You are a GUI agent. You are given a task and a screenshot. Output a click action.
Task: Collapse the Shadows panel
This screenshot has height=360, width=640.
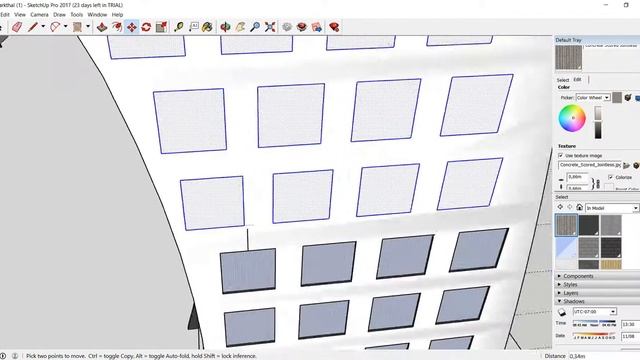tap(597, 301)
